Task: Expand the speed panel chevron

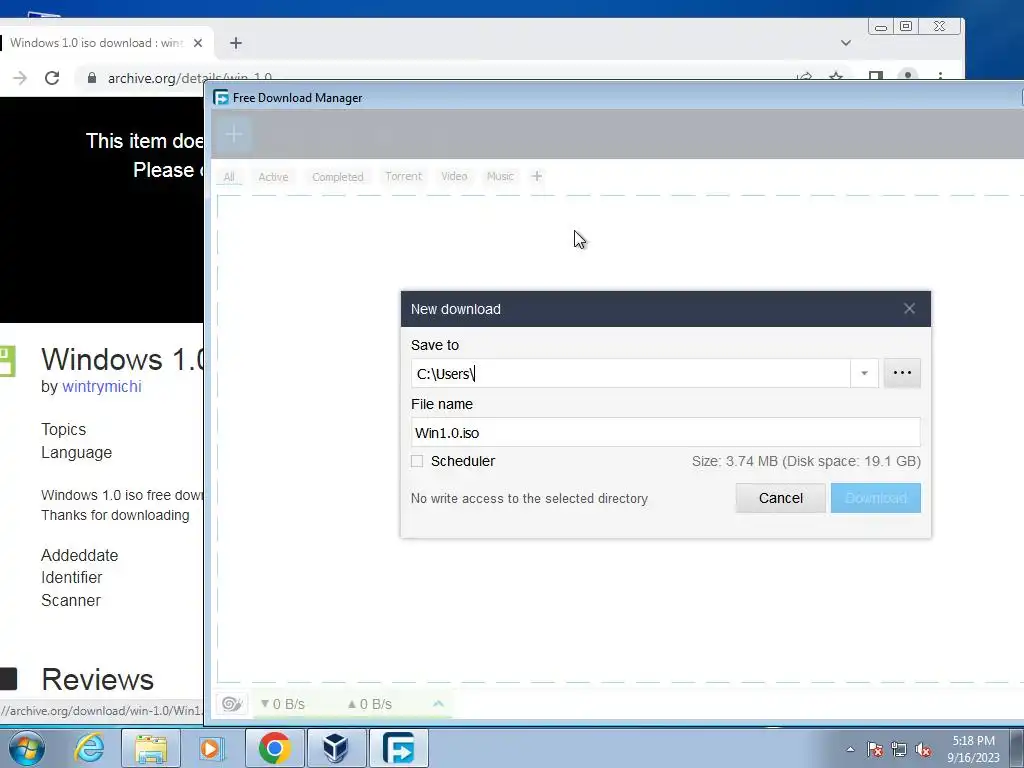Action: 438,703
